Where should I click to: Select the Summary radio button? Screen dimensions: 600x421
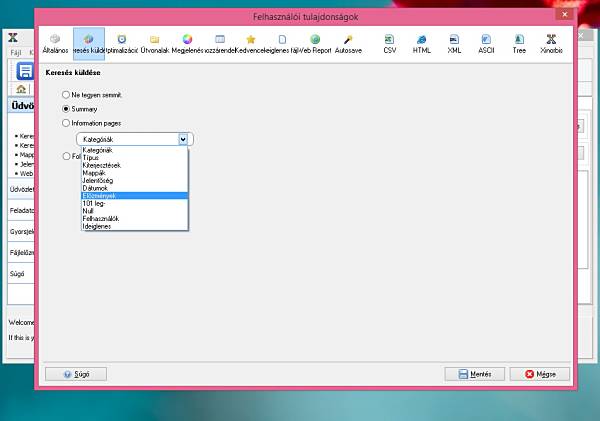[x=66, y=109]
